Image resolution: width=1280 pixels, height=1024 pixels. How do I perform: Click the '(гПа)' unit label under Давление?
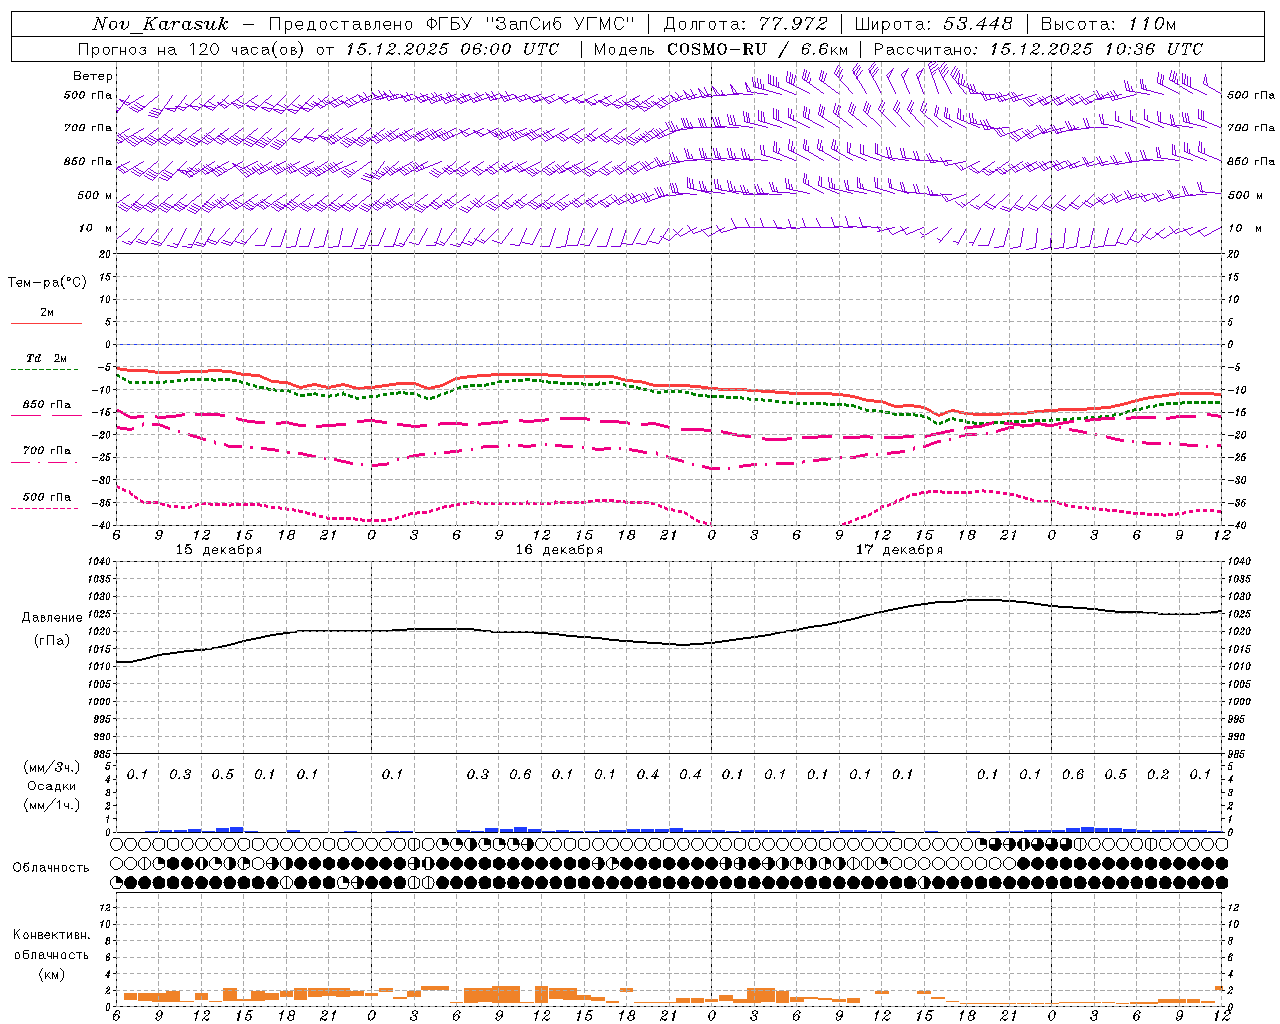(x=52, y=640)
